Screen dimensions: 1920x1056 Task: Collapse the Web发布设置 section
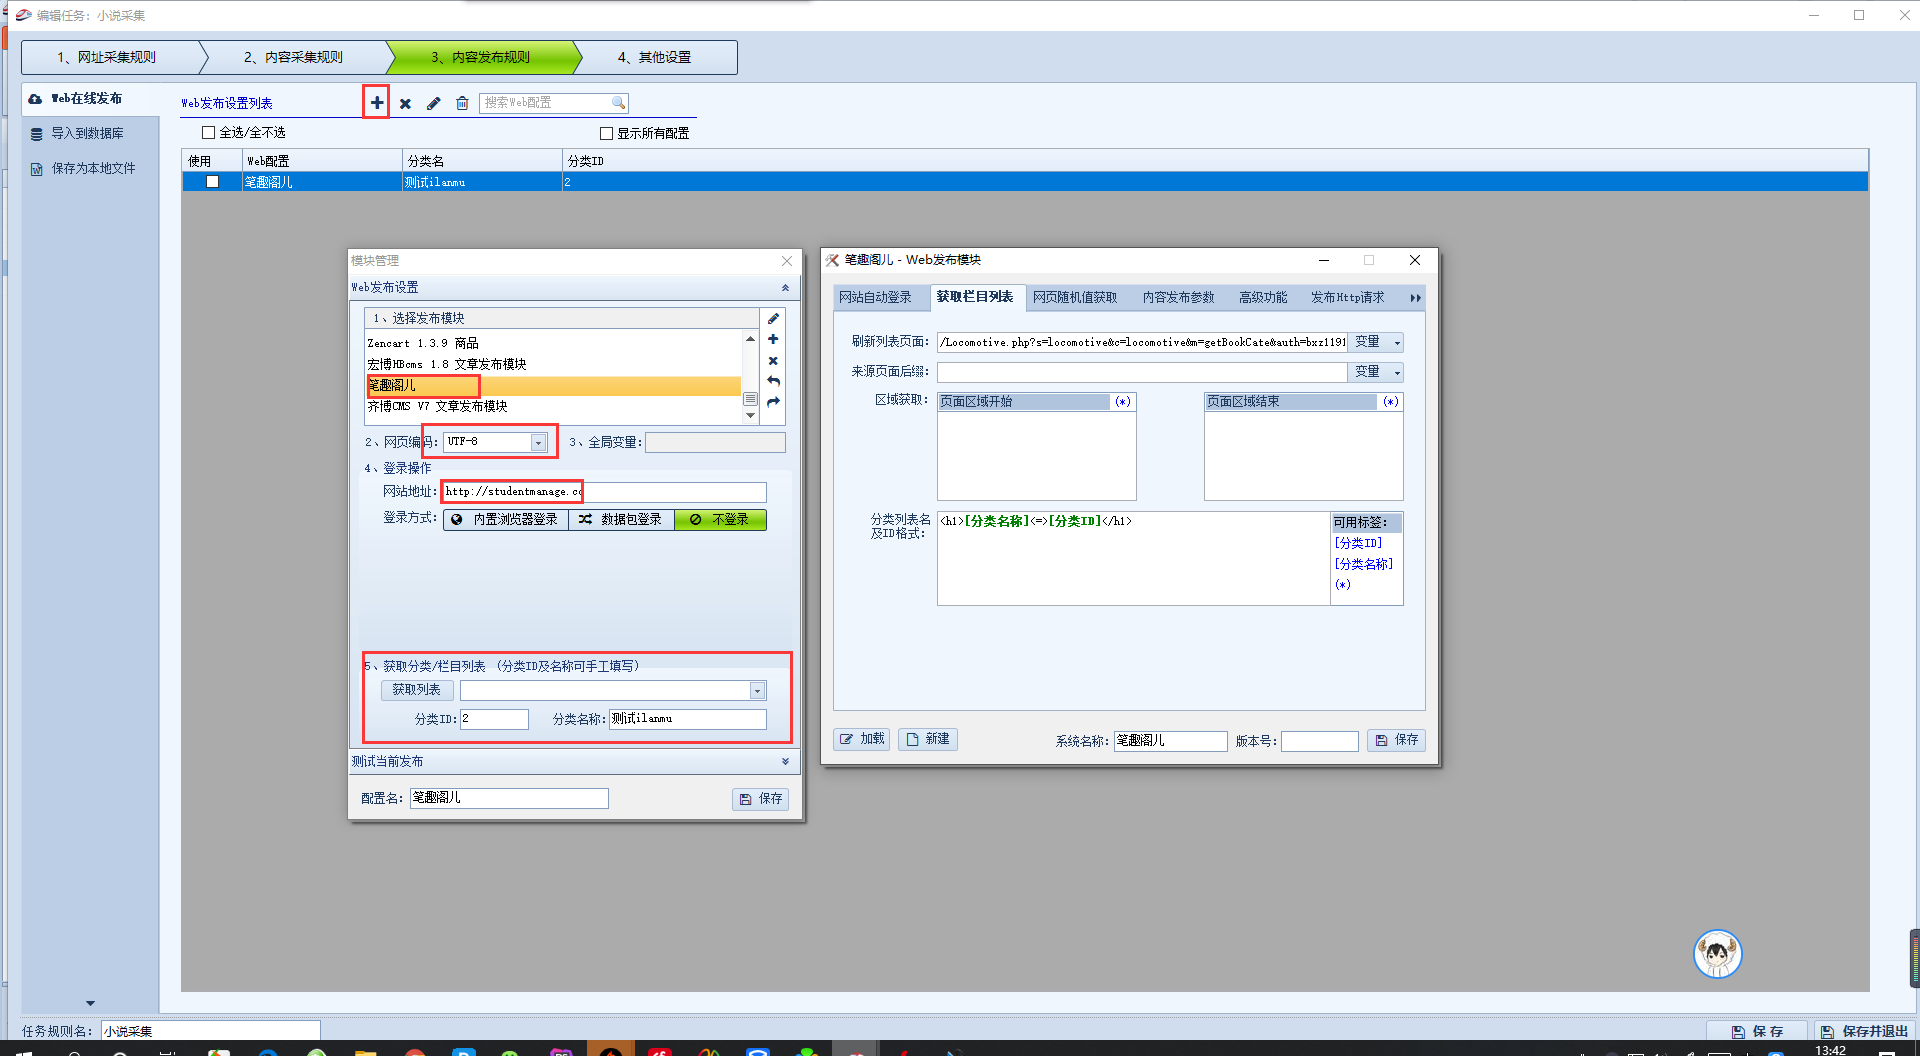click(785, 288)
